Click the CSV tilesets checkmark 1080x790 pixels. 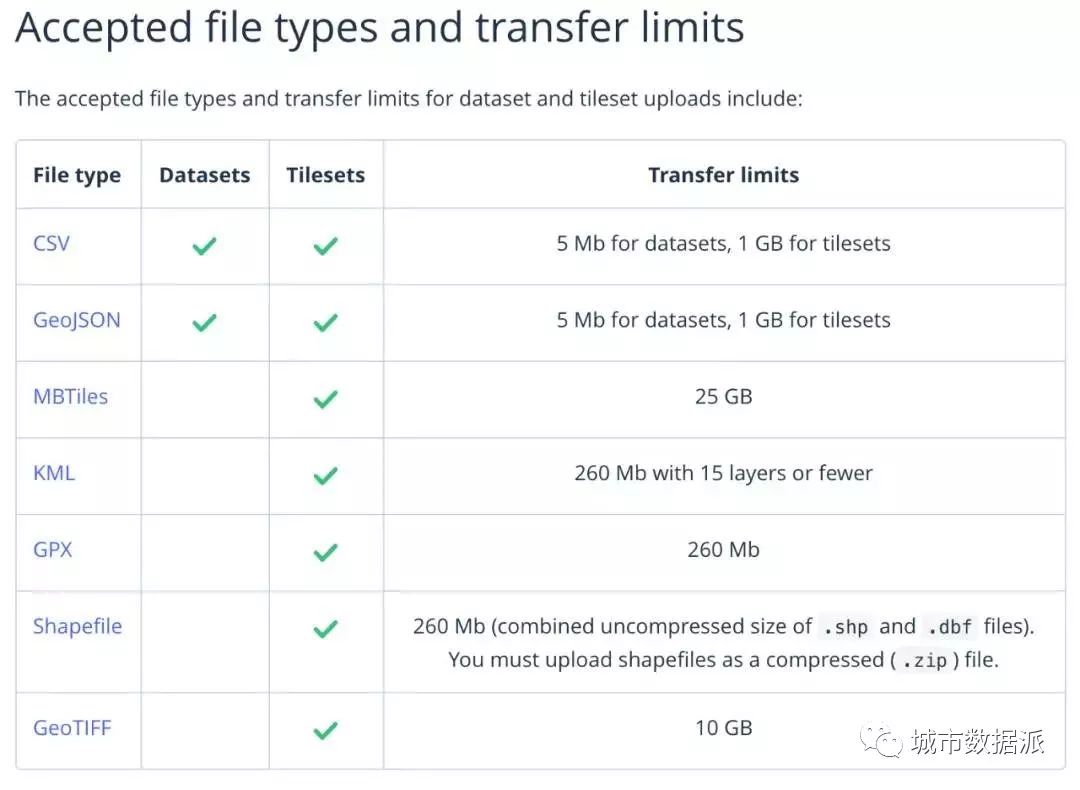(325, 245)
